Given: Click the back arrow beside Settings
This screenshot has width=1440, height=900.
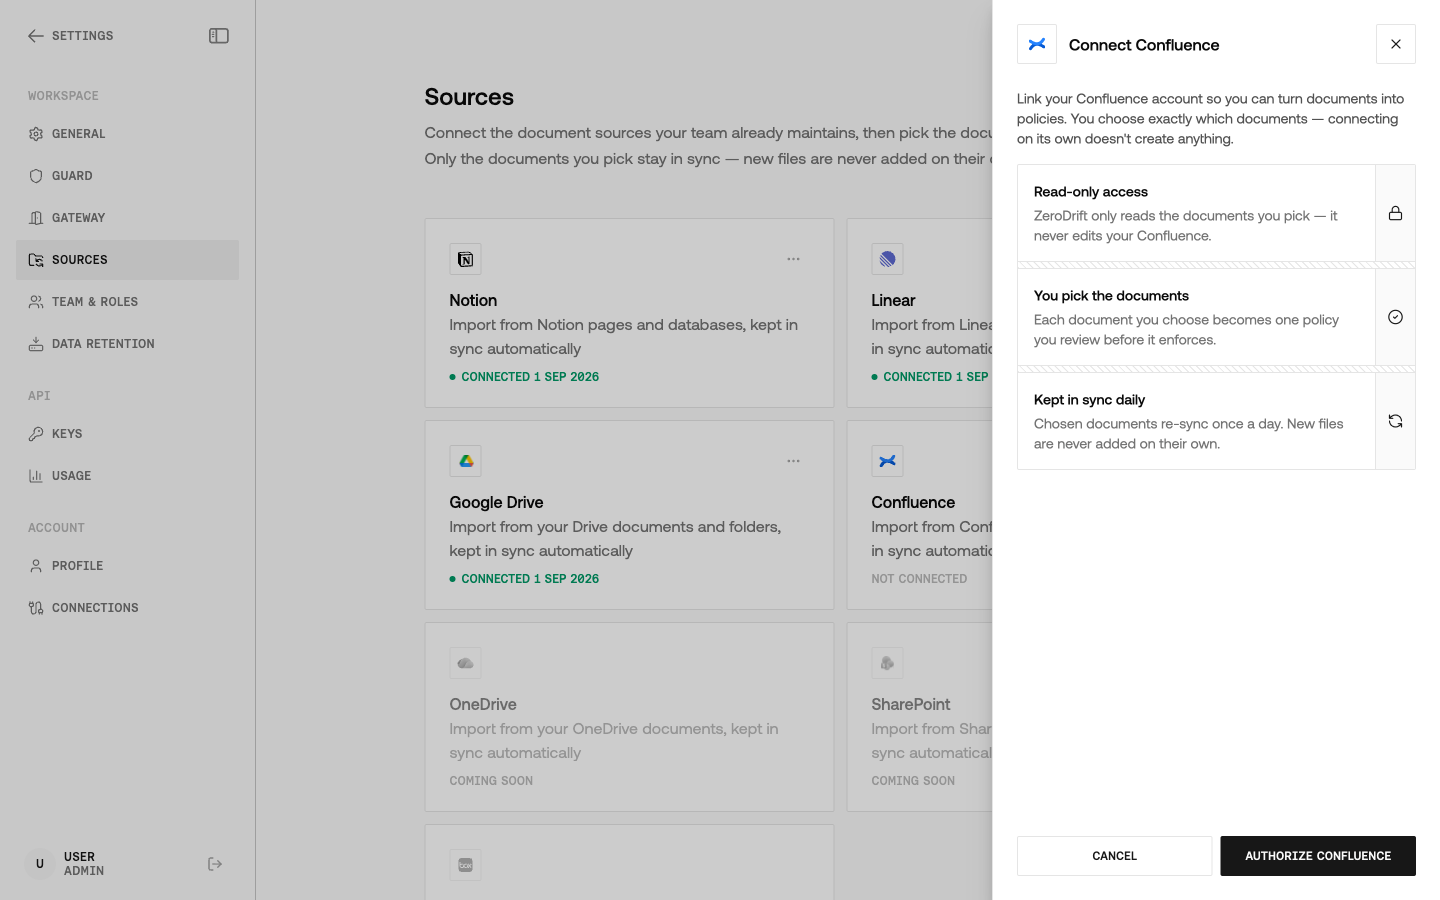Looking at the screenshot, I should point(36,36).
